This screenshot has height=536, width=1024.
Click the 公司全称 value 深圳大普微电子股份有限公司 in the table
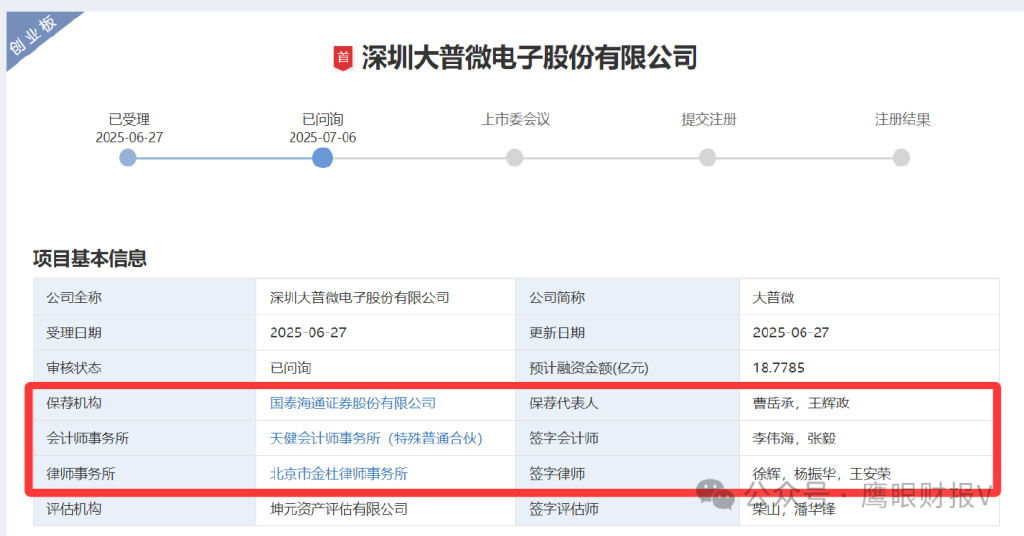[360, 297]
